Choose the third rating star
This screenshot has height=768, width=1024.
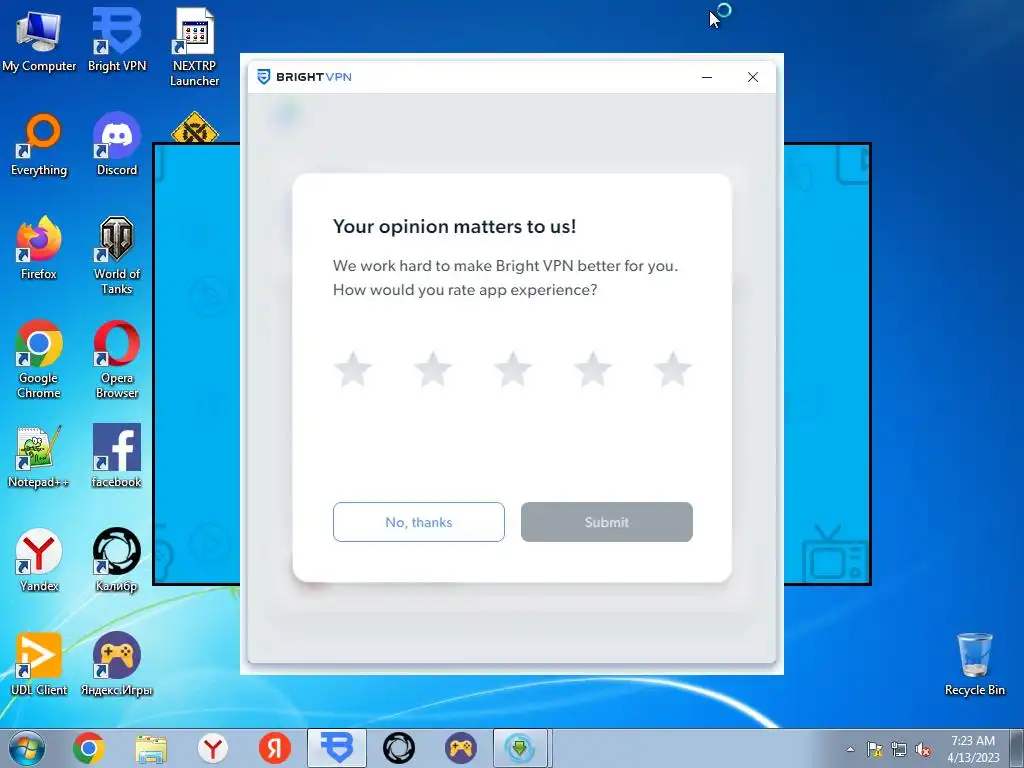(513, 369)
